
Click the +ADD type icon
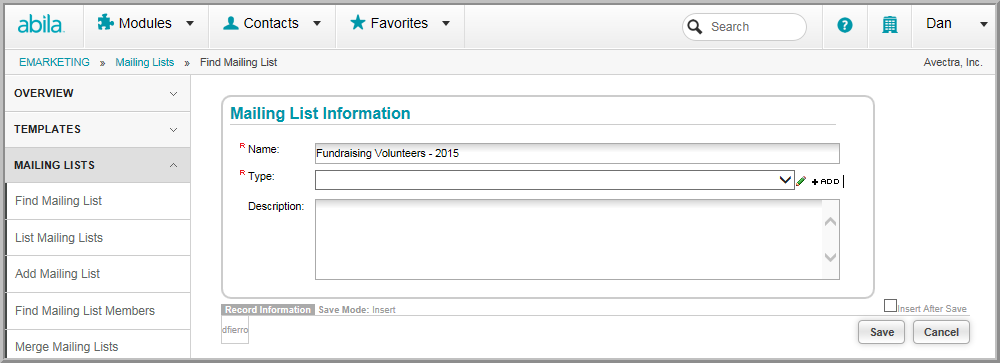825,182
